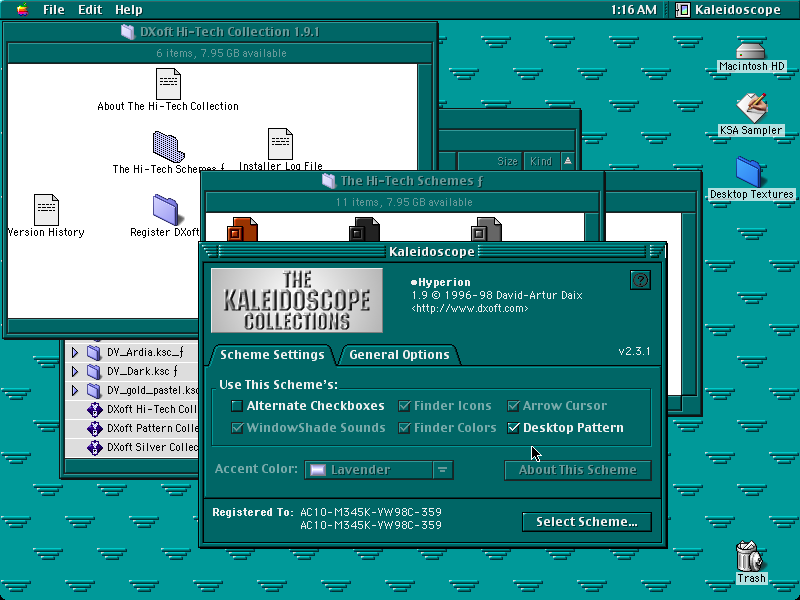This screenshot has height=600, width=800.
Task: Select the DXoft Silver Collection installer icon
Action: tap(94, 447)
